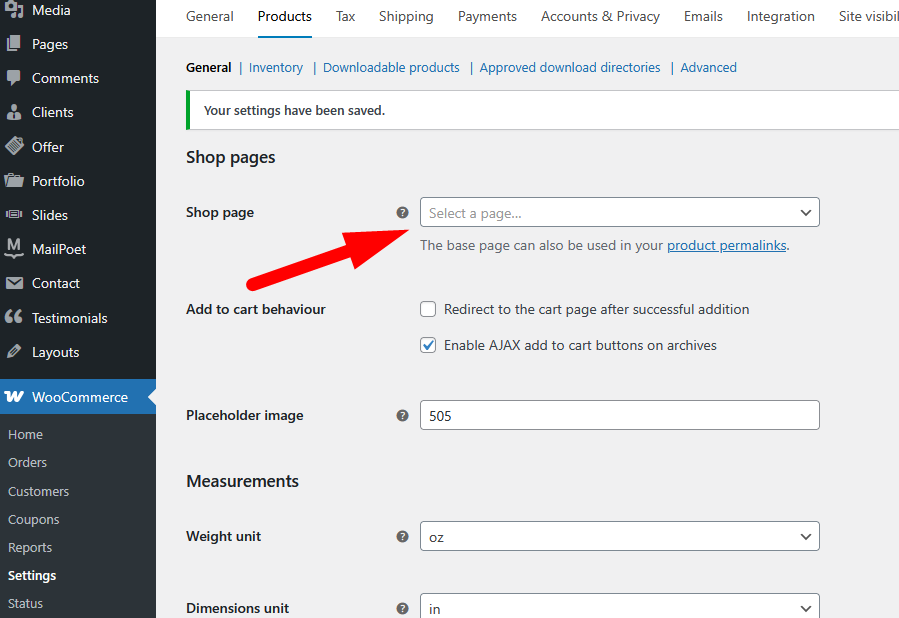
Task: Expand the Weight unit dropdown
Action: (x=619, y=536)
